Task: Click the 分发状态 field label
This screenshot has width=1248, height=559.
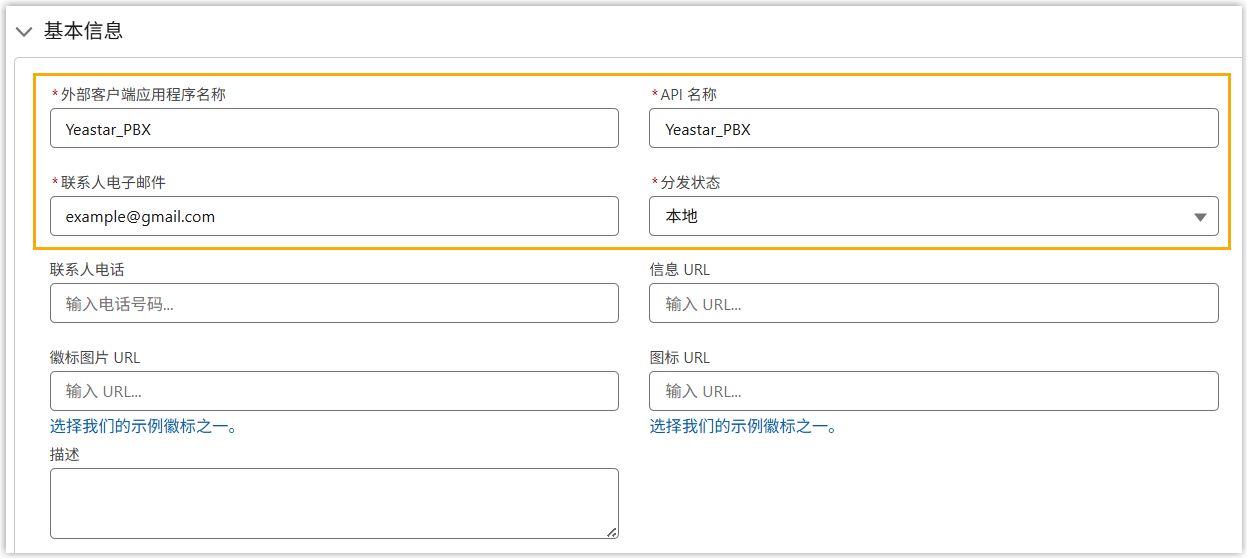Action: coord(690,183)
